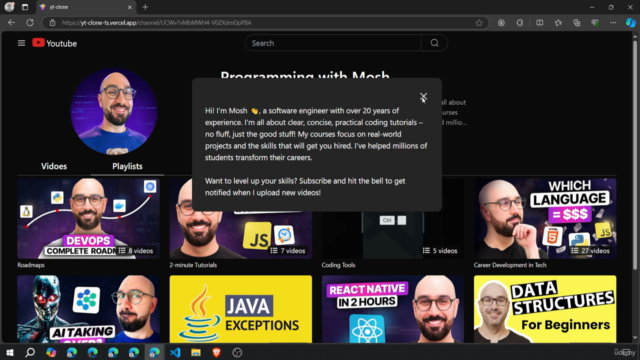Click inside the Search input field
This screenshot has height=360, width=640.
(x=333, y=43)
